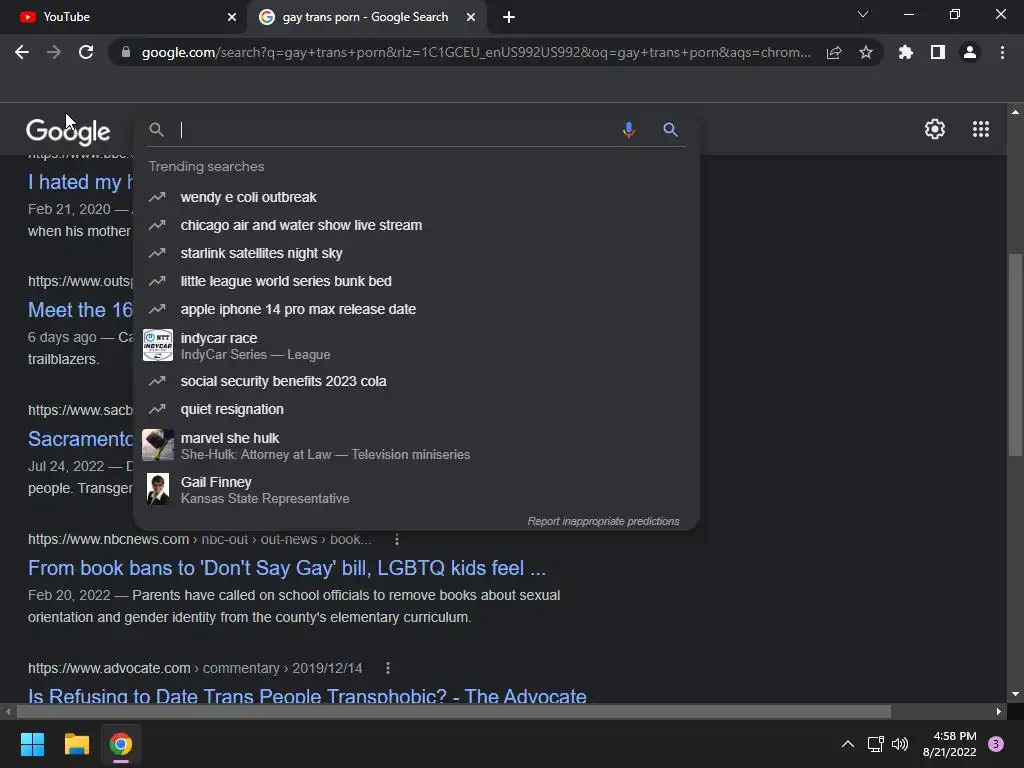Image resolution: width=1024 pixels, height=768 pixels.
Task: Click the Chrome forward arrow
Action: pos(54,52)
